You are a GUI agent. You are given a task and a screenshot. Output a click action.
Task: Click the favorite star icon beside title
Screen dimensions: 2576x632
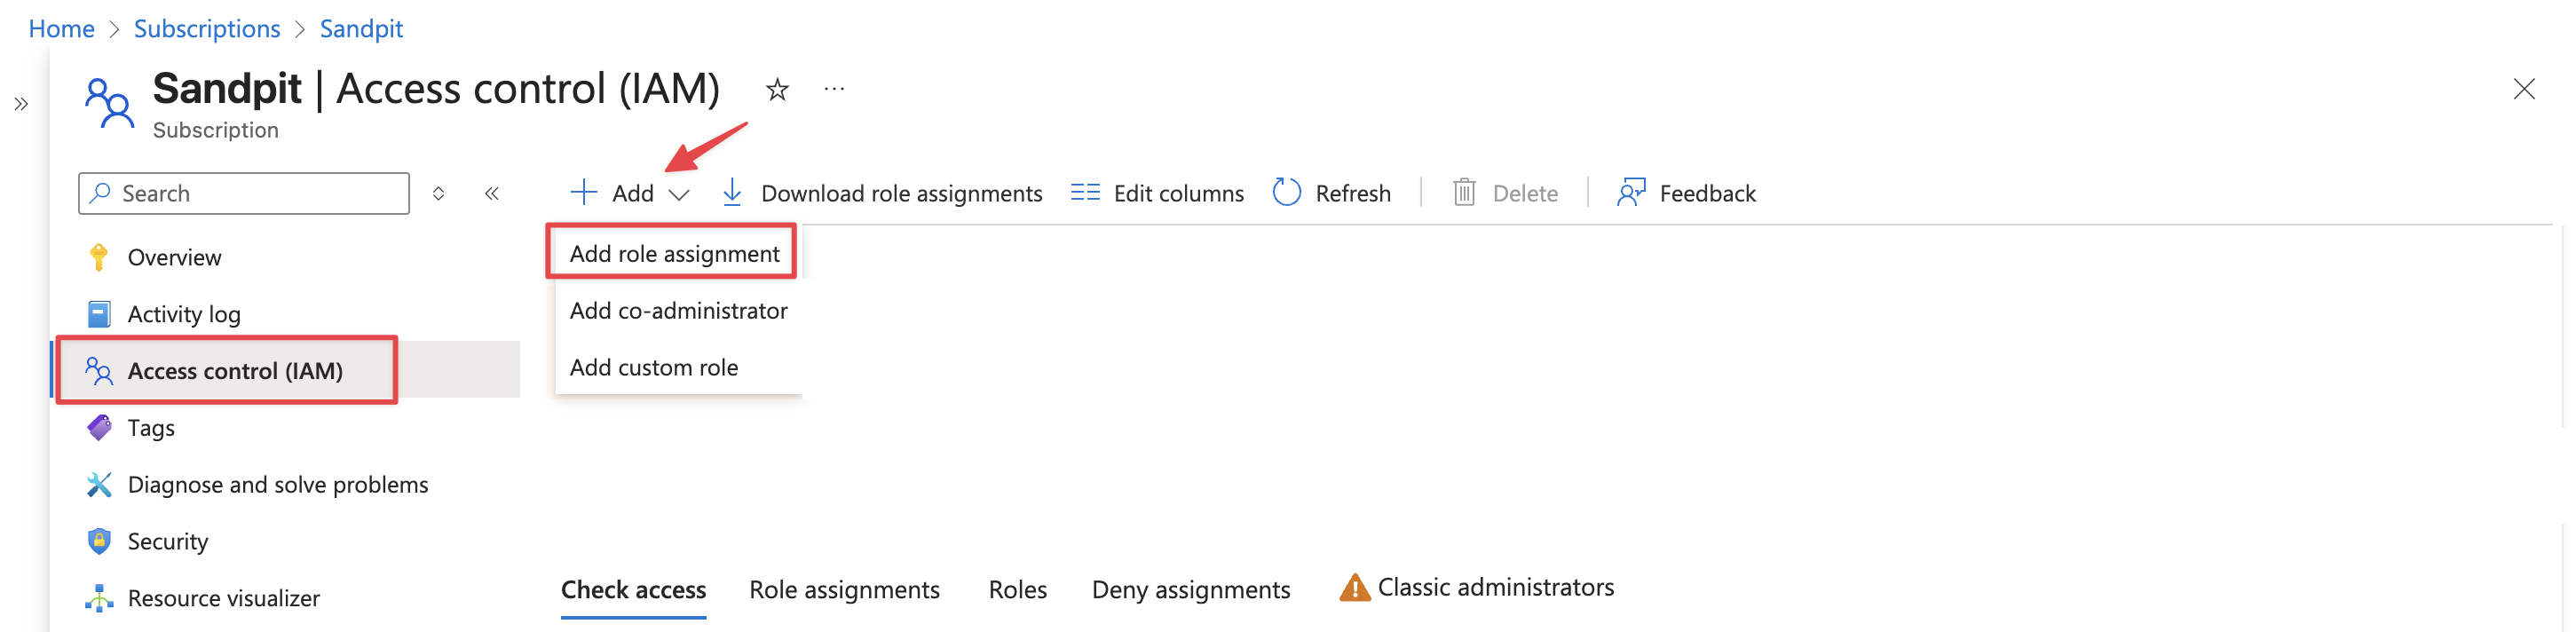click(777, 90)
